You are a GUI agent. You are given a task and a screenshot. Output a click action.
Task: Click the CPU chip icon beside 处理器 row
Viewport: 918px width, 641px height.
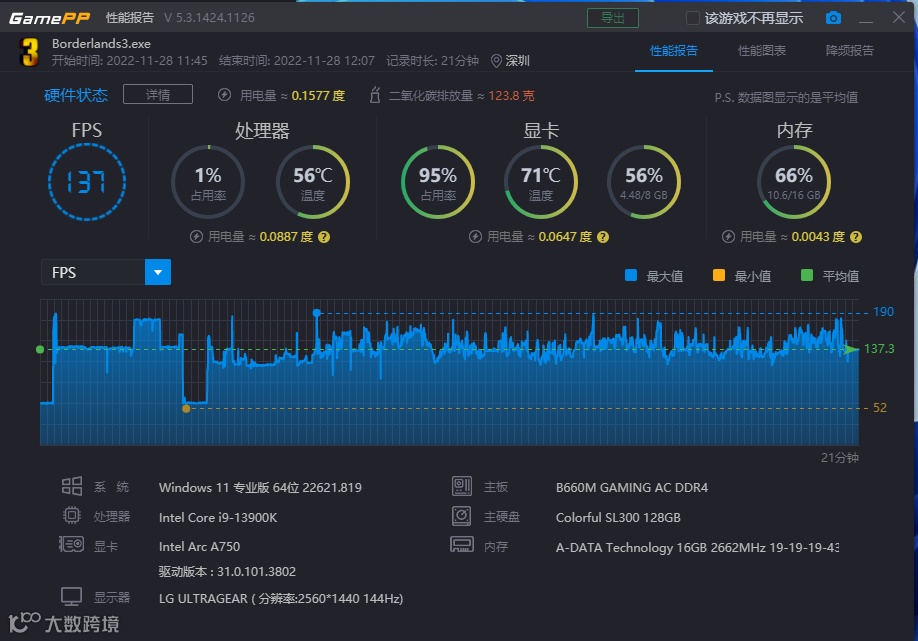71,515
